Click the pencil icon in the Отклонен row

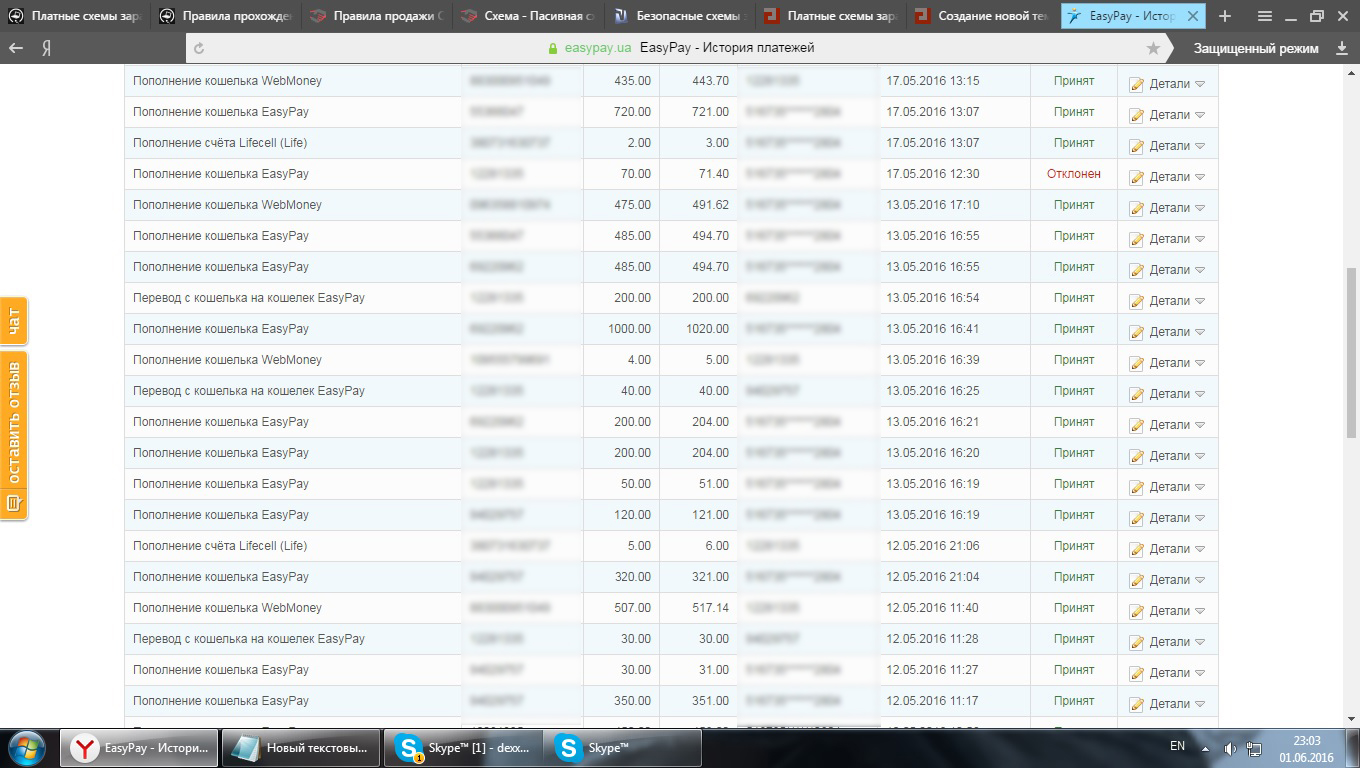(x=1136, y=178)
